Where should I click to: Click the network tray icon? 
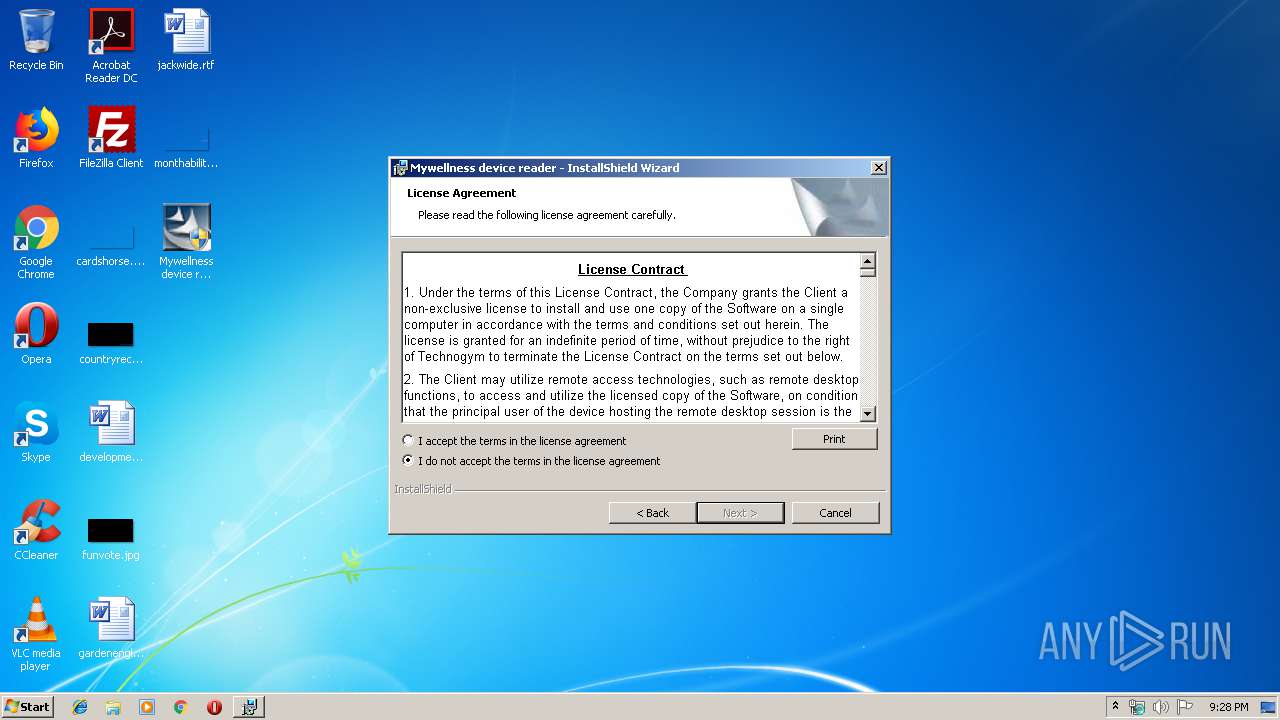1137,707
